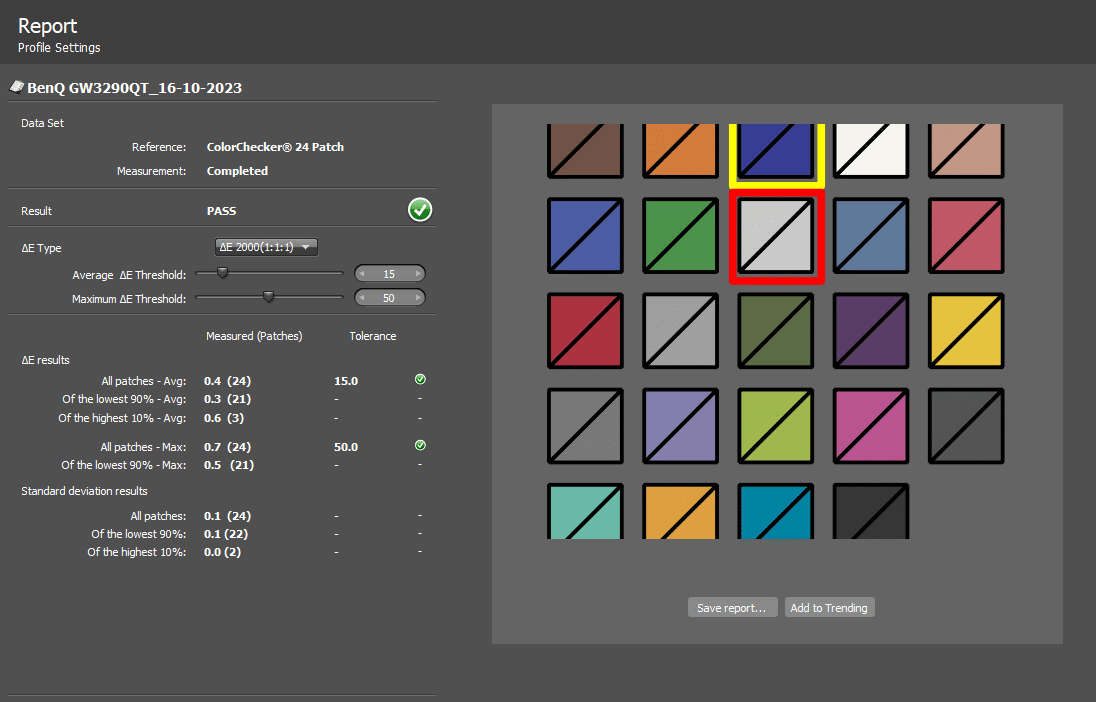Click the monitor profile icon beside BenQ GW3290QT

(x=17, y=87)
